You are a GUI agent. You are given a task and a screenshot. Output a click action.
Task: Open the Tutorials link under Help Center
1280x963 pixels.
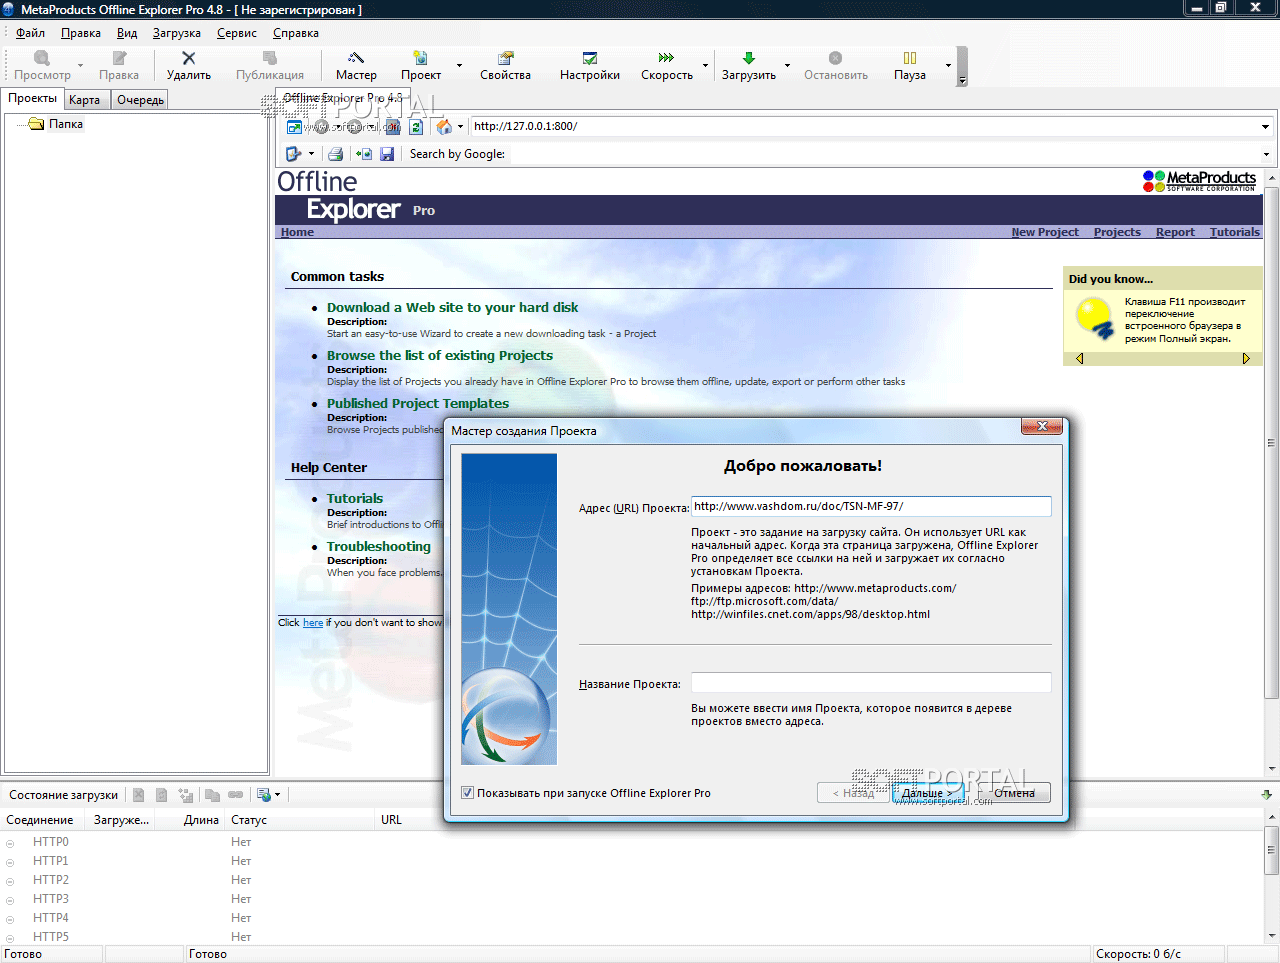(x=355, y=498)
